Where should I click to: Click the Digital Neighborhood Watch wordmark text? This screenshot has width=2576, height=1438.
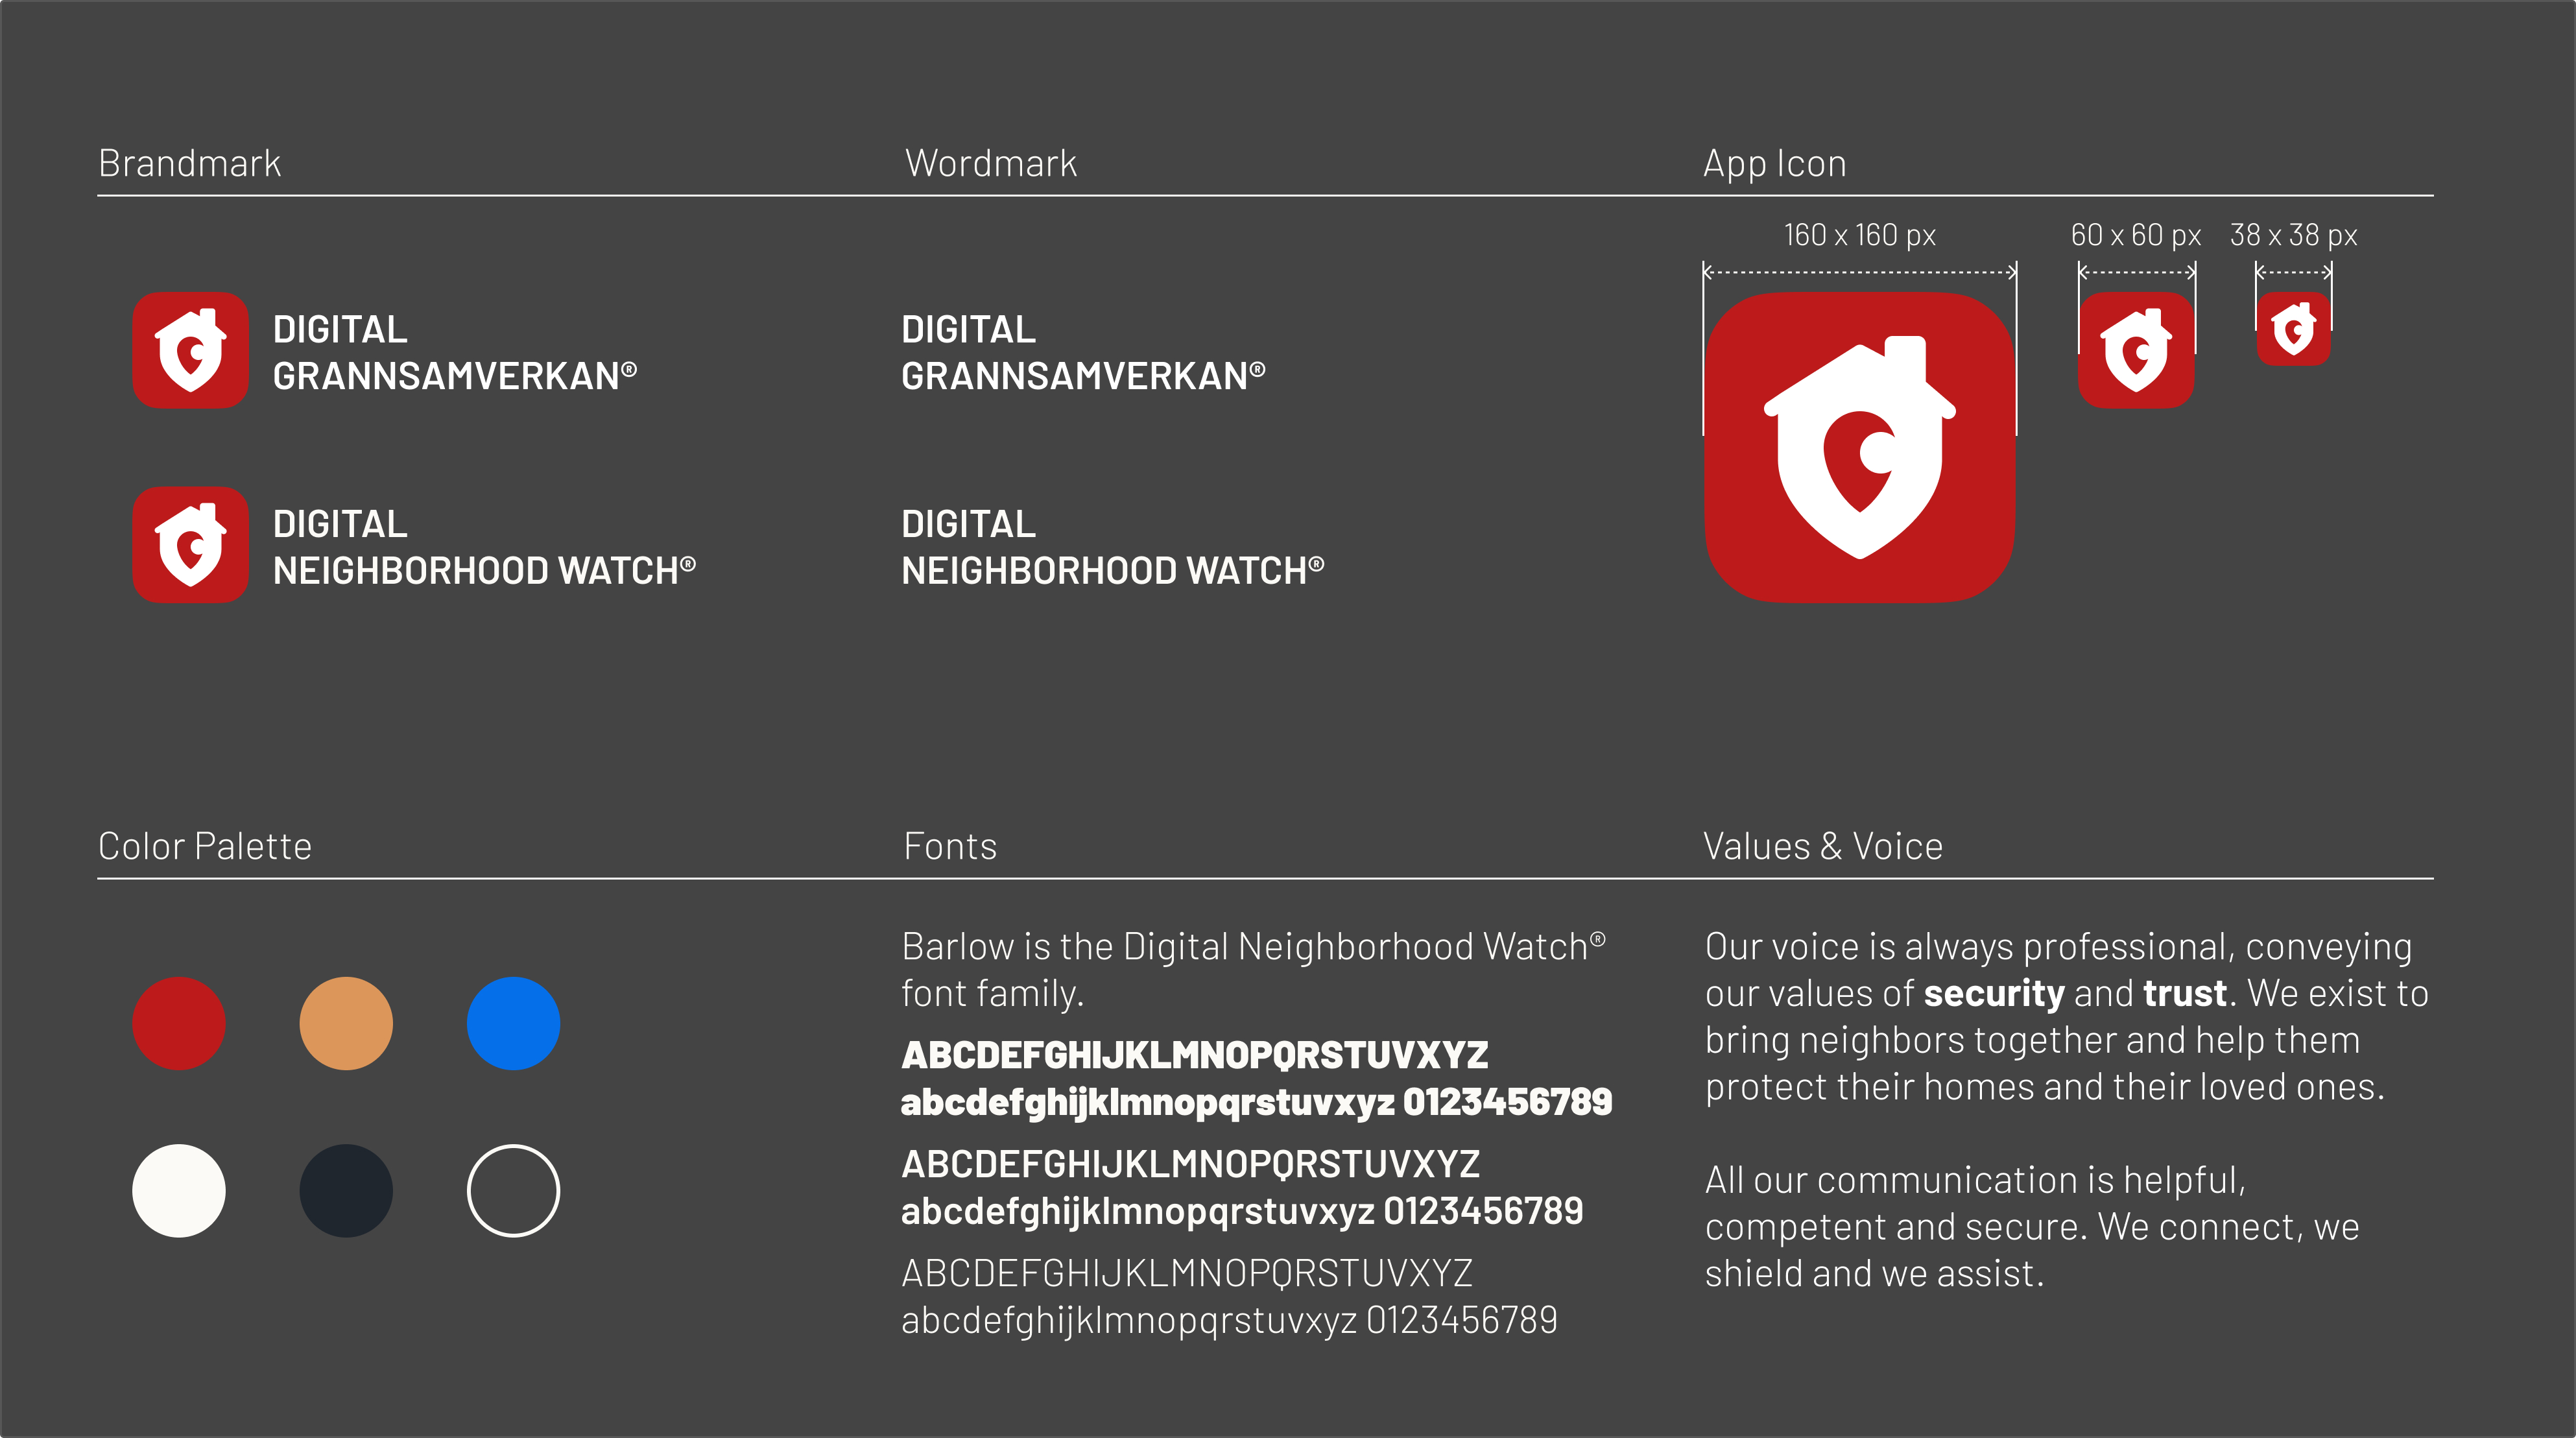coord(1113,547)
